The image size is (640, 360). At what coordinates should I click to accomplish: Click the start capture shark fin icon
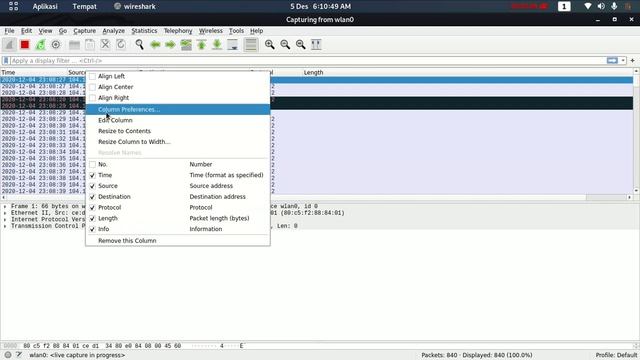9,44
